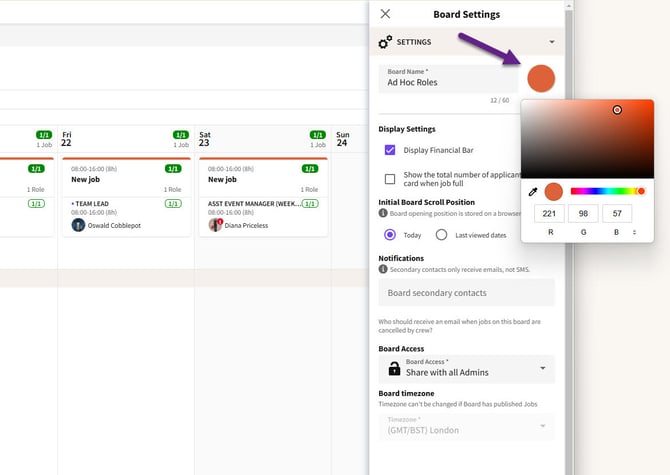Image resolution: width=670 pixels, height=475 pixels.
Task: Click the settings gears icon
Action: point(385,41)
